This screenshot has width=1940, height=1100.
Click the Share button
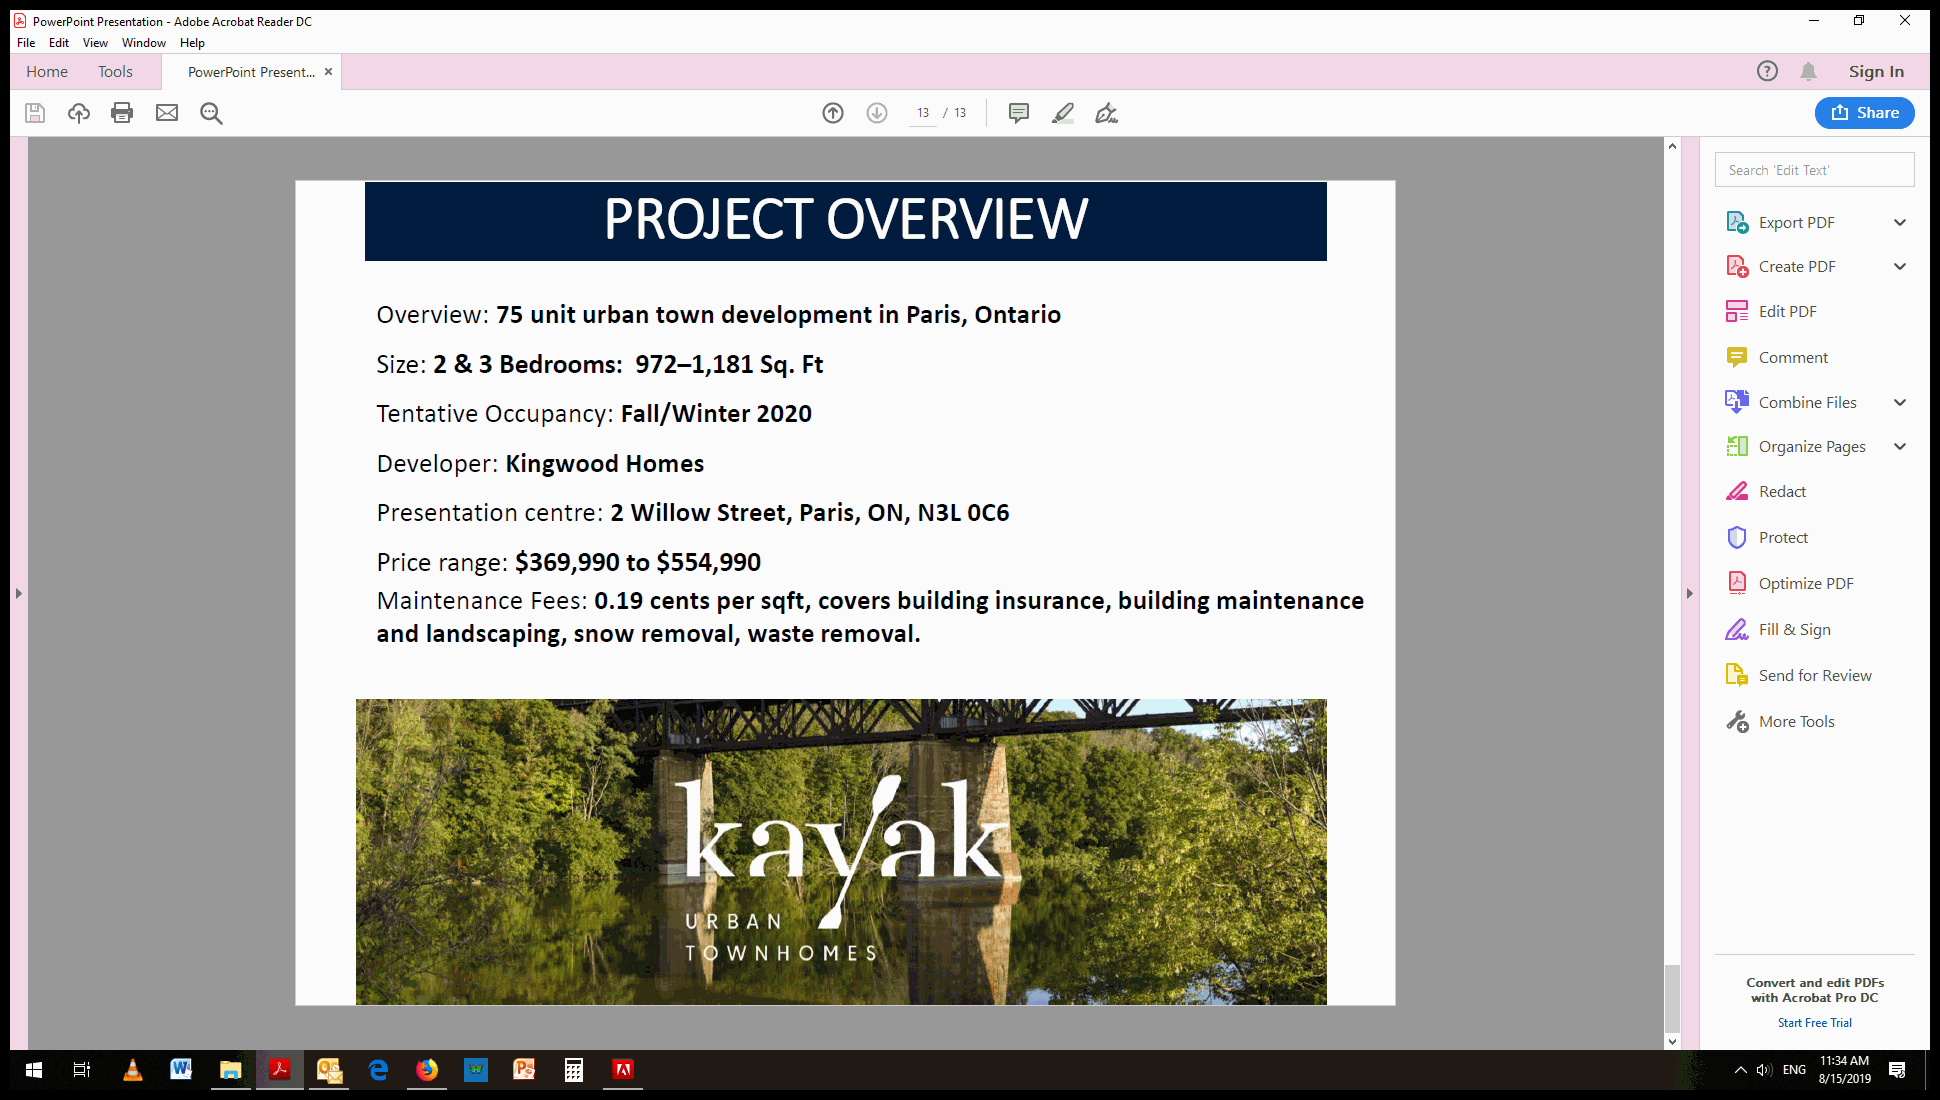coord(1864,113)
